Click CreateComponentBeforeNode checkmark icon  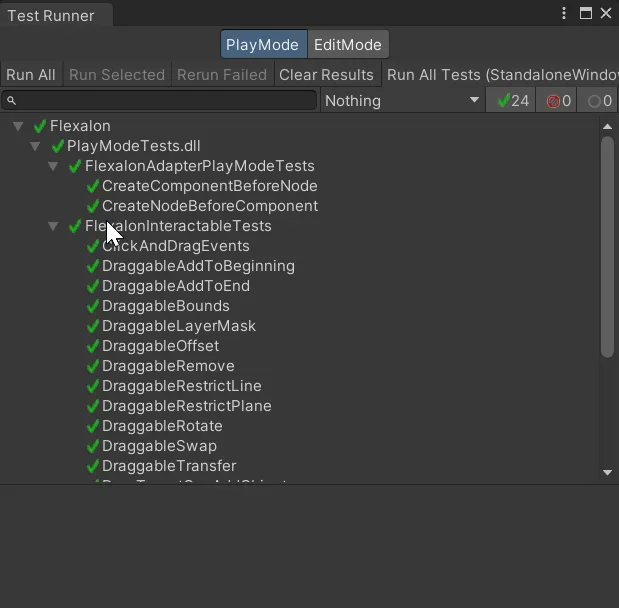coord(93,186)
